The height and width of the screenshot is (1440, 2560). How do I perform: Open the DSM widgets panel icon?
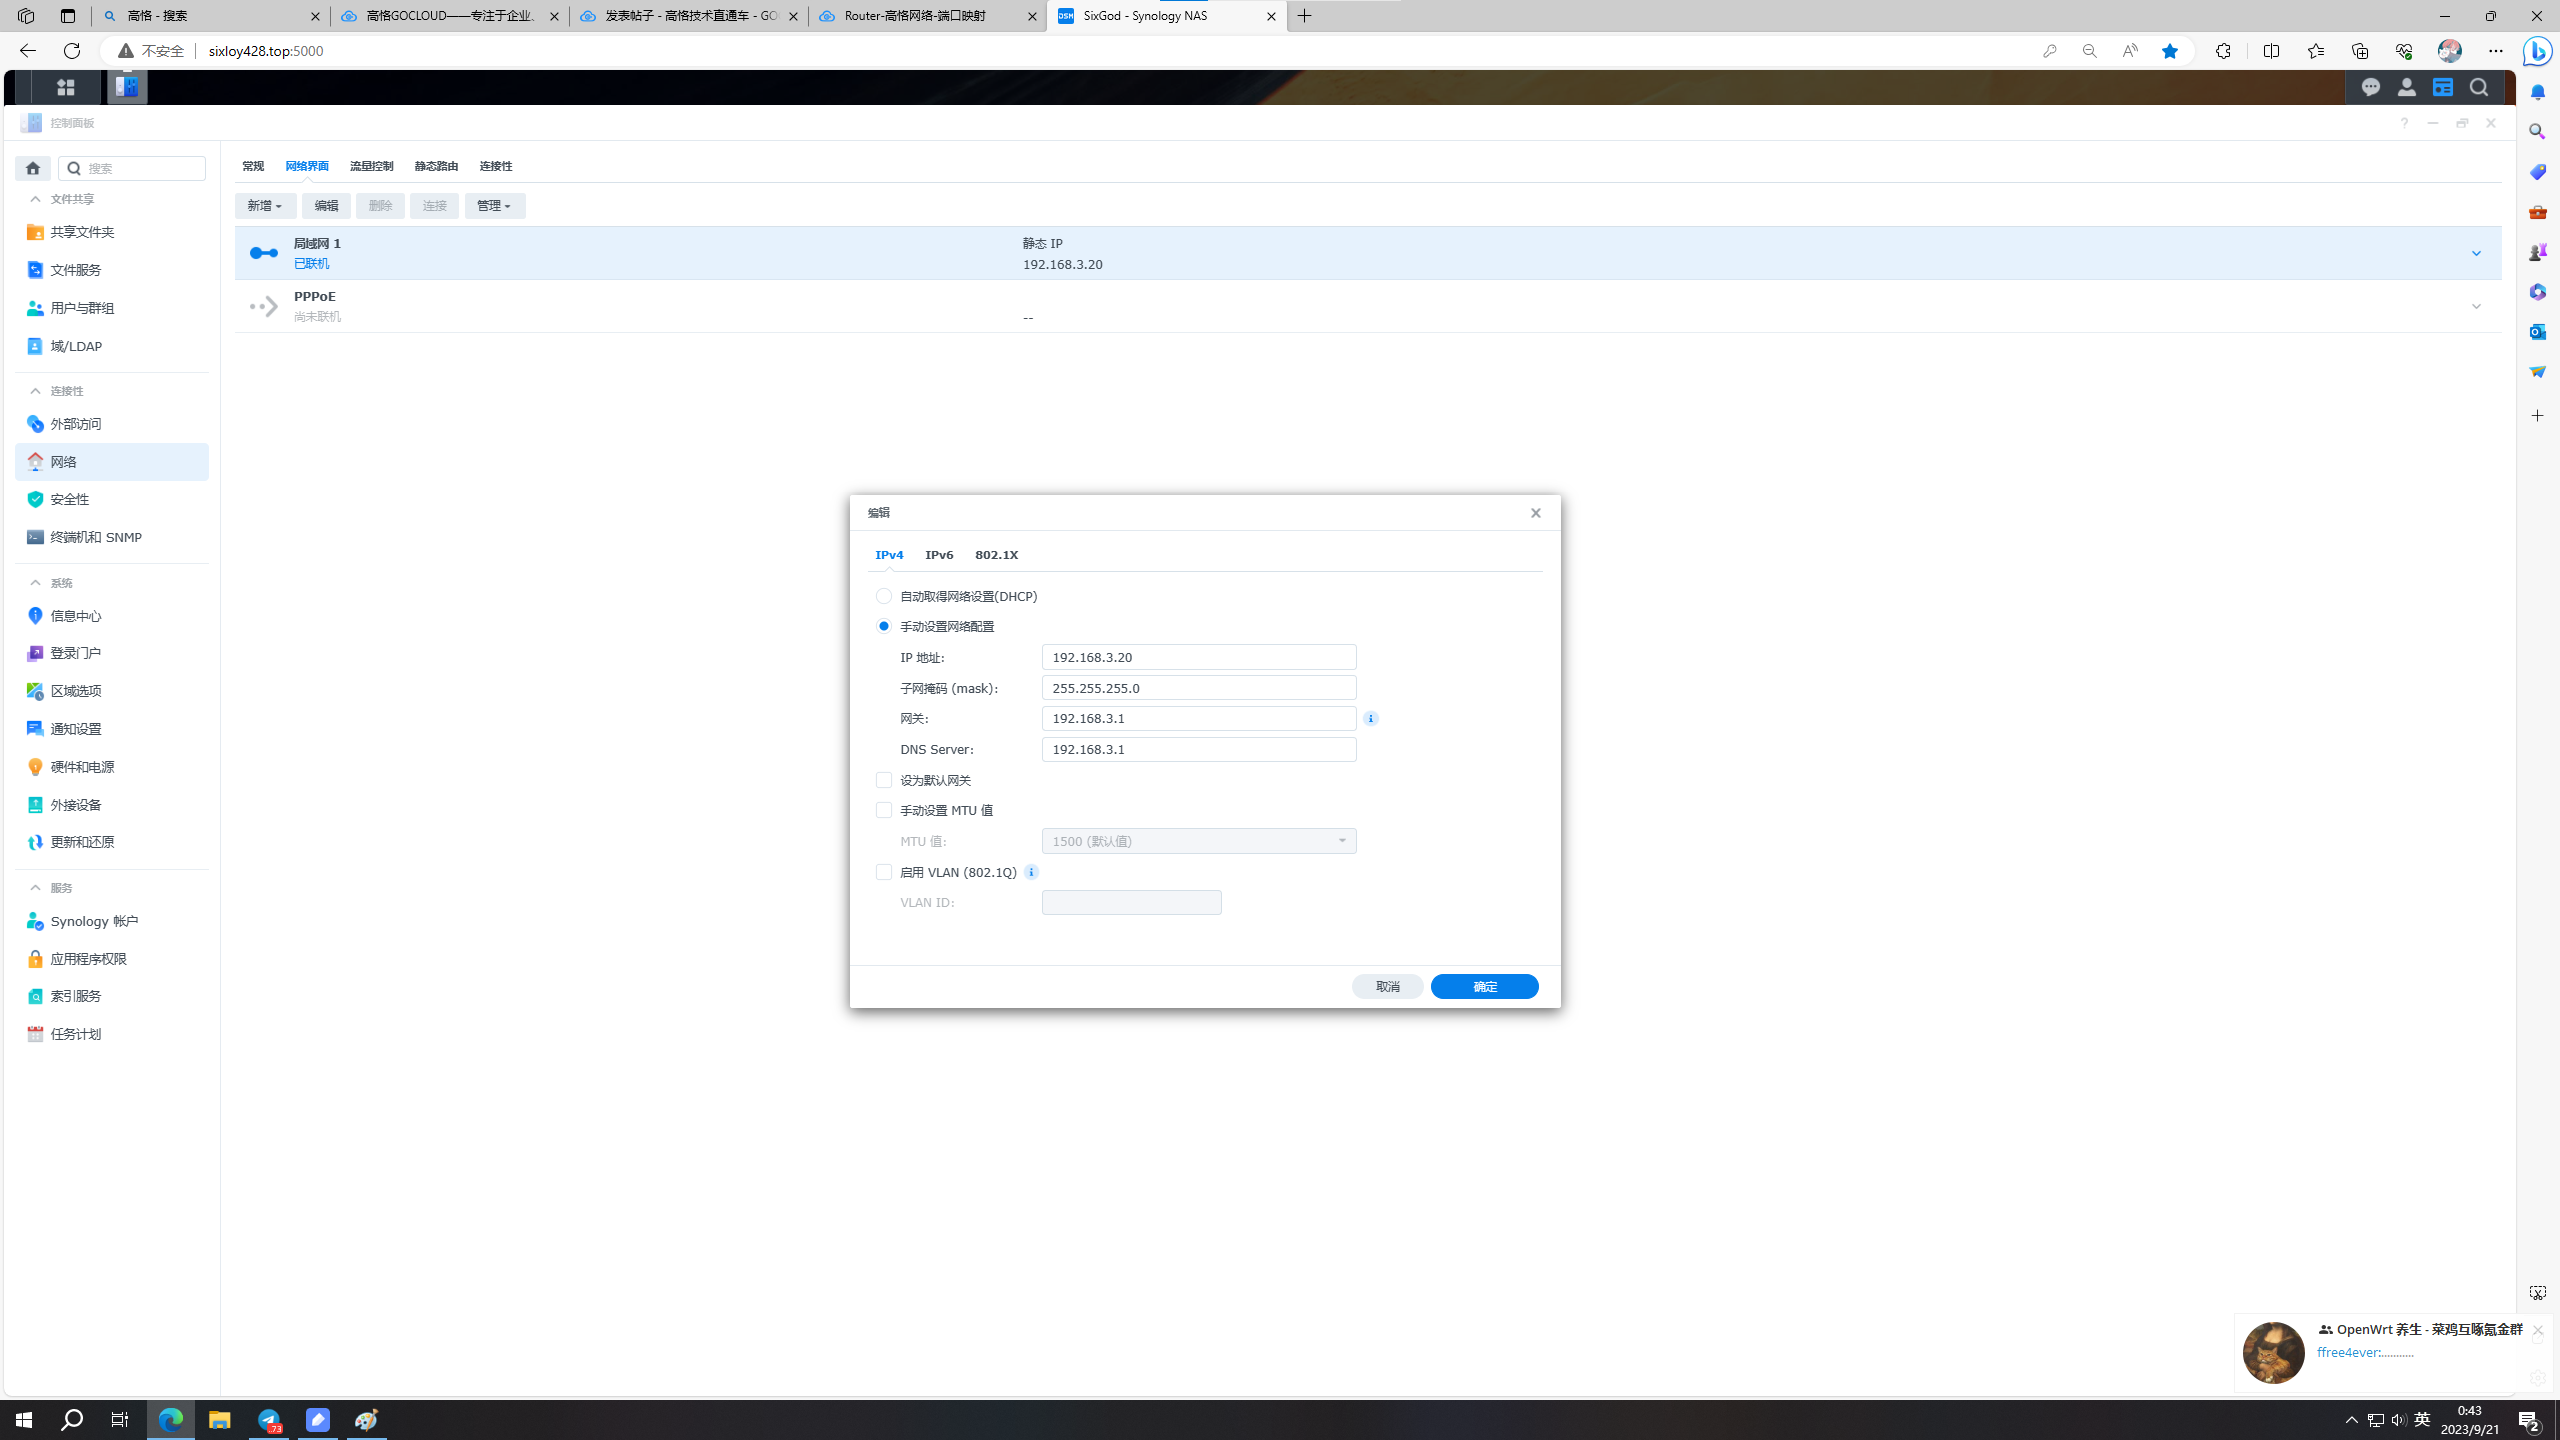point(2442,88)
